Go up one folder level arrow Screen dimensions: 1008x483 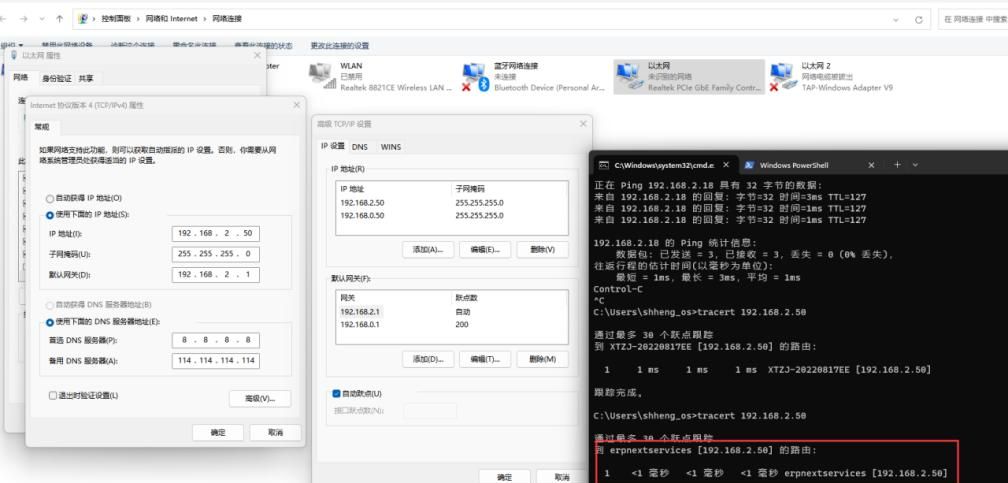[60, 19]
